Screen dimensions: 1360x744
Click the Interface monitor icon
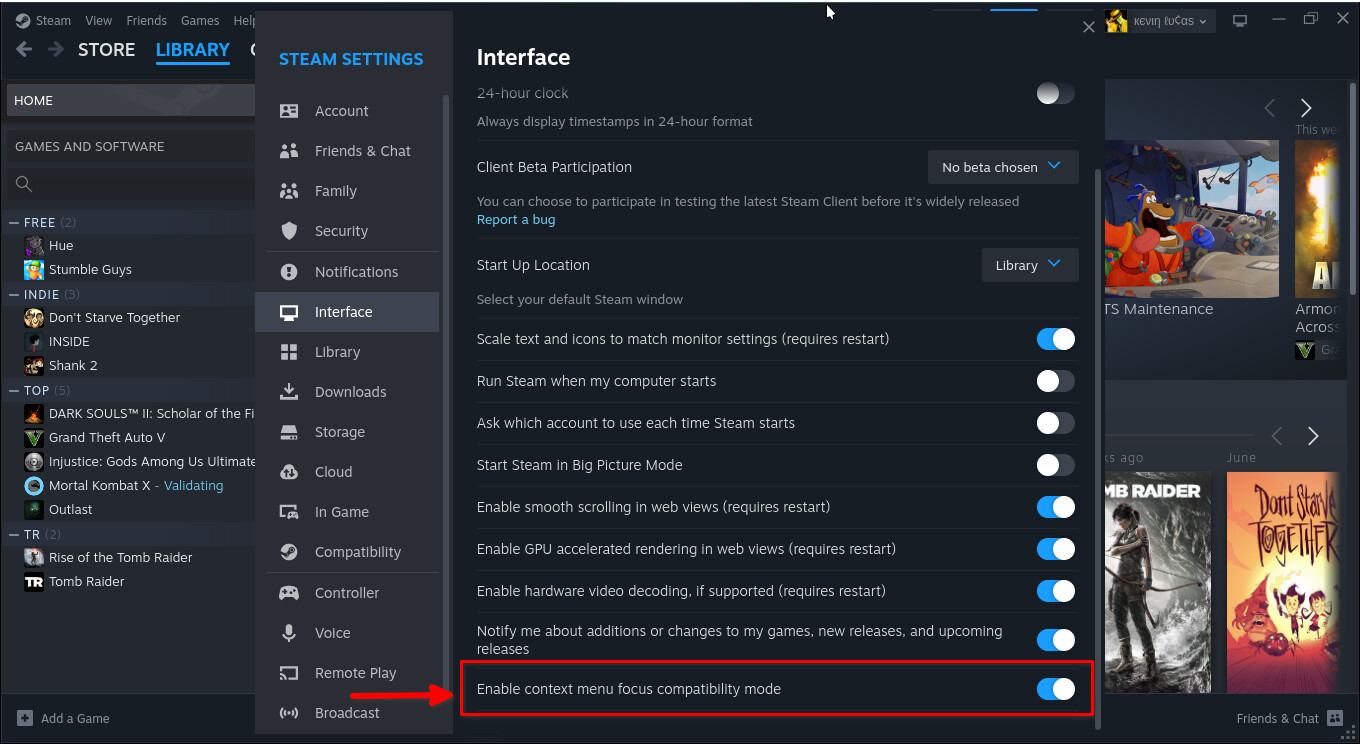click(x=289, y=312)
